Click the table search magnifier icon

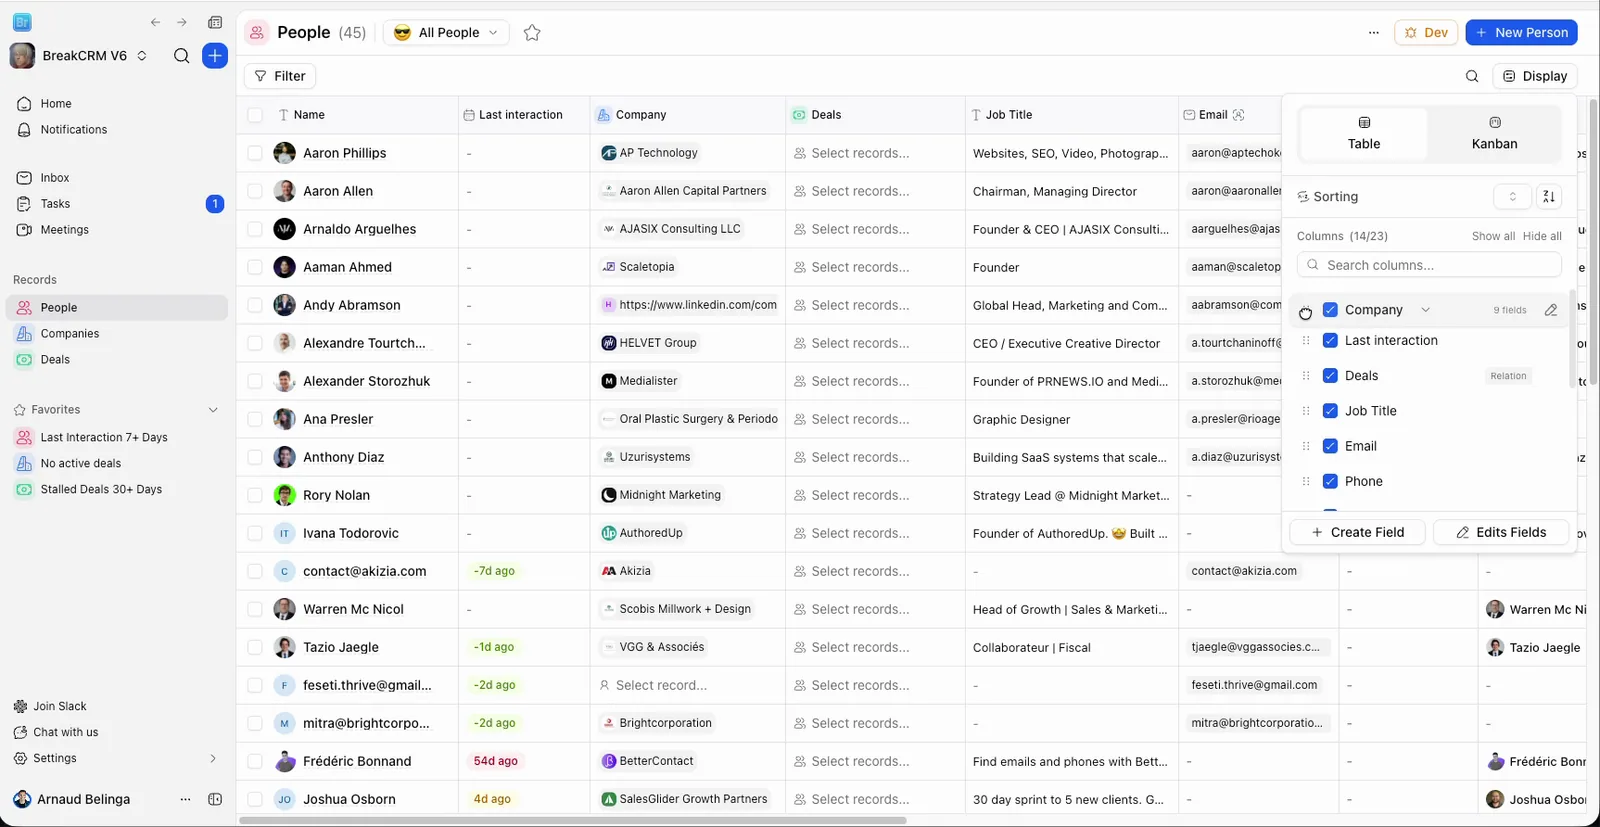(x=1472, y=76)
